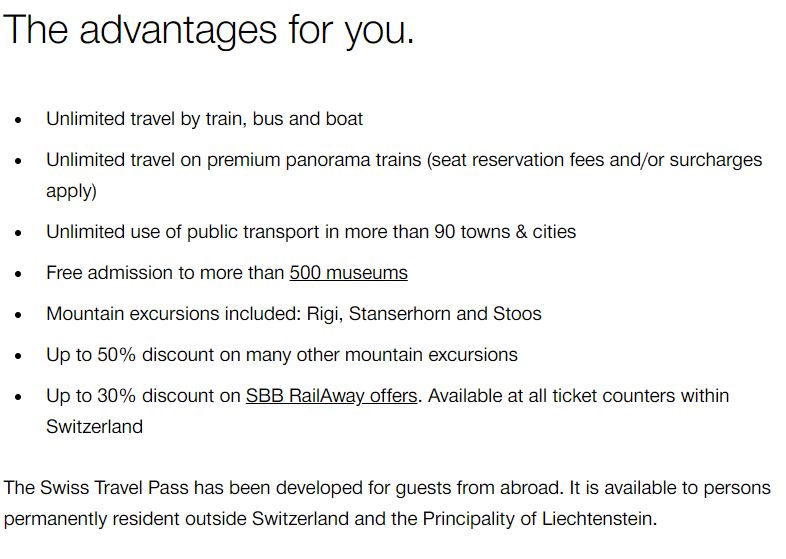Follow the "SBB RailAway offers" link
This screenshot has width=786, height=559.
pos(331,396)
